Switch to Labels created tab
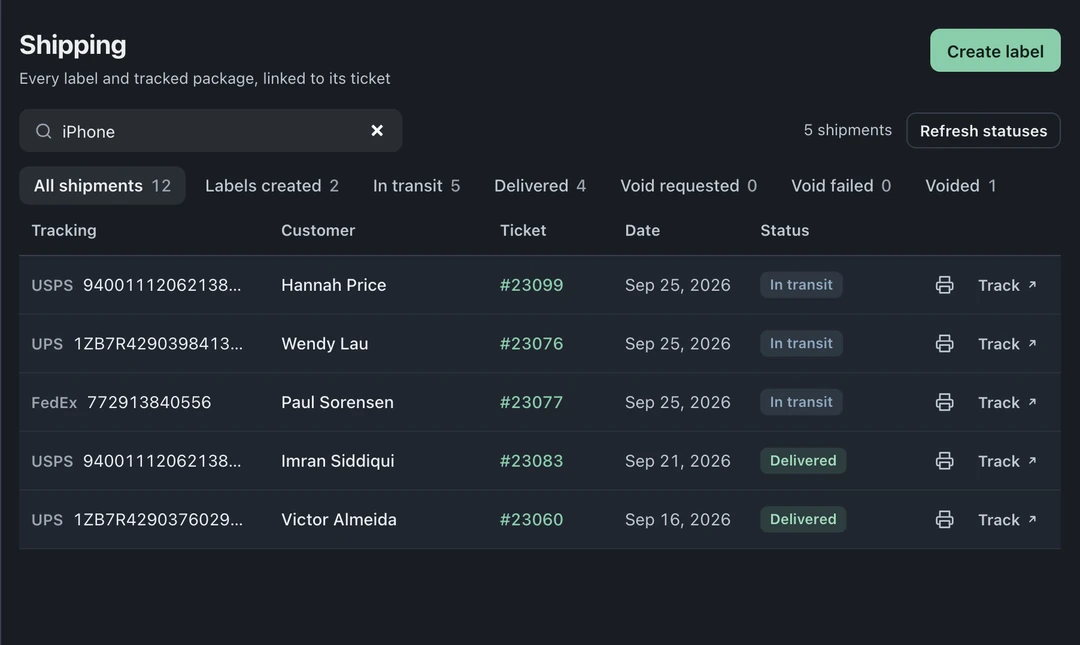The width and height of the screenshot is (1080, 645). [x=271, y=185]
